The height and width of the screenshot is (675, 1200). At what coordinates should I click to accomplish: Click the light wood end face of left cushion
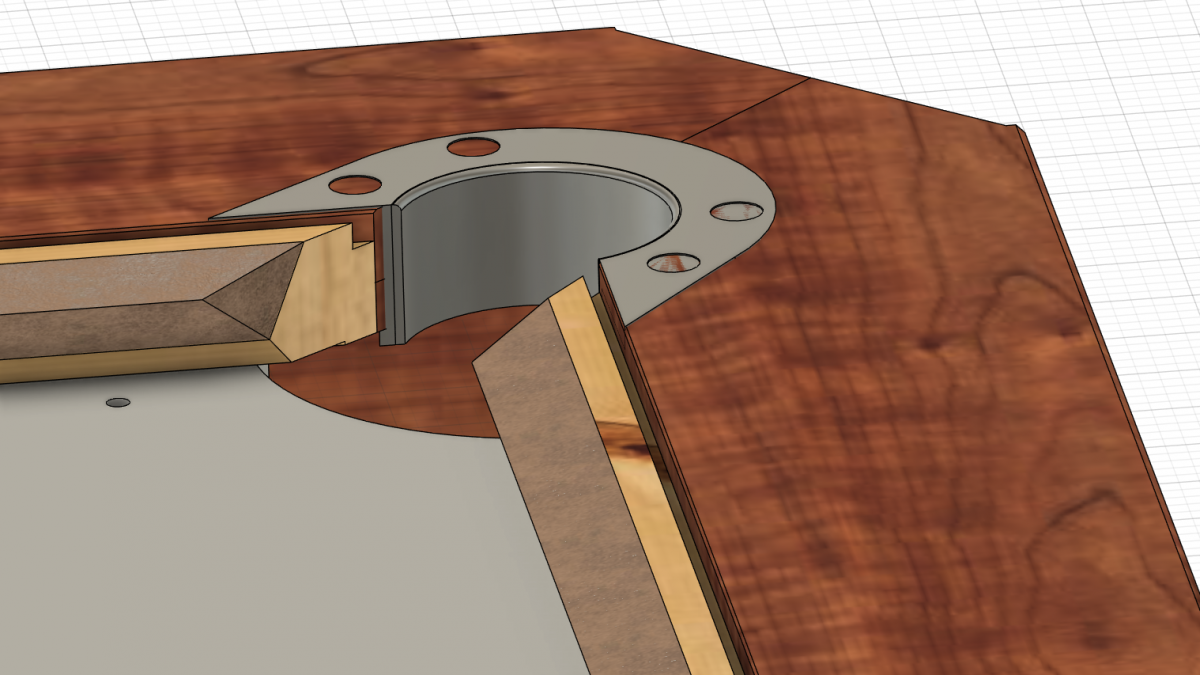(x=330, y=290)
